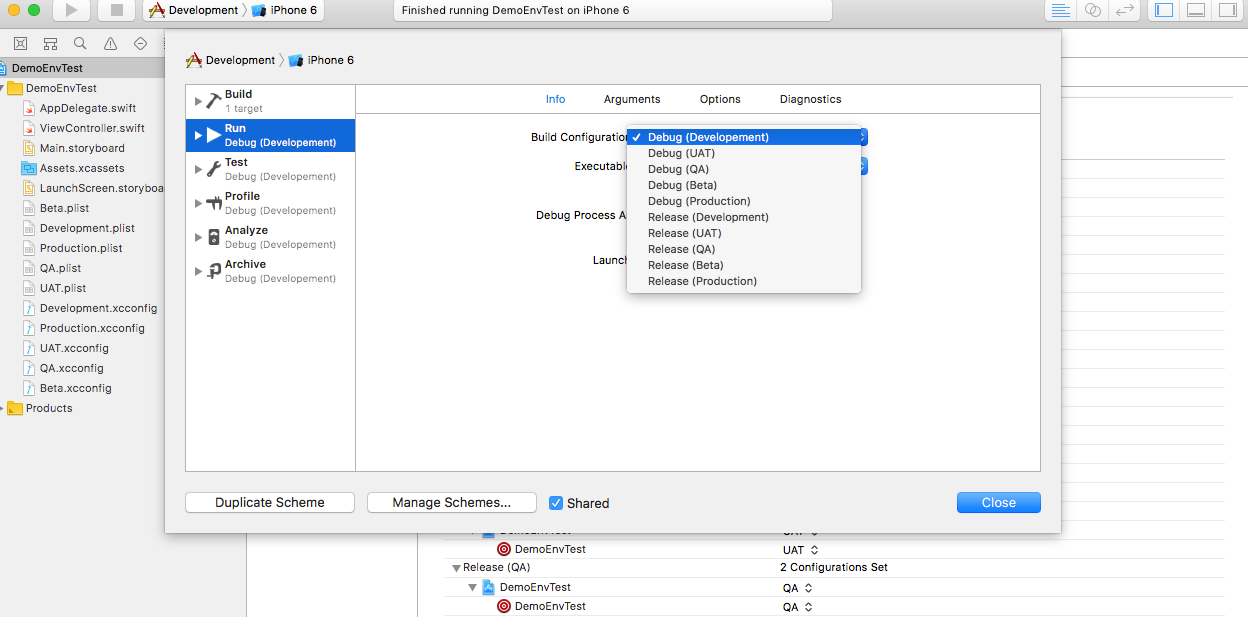The width and height of the screenshot is (1248, 617).
Task: Choose Release (UAT) configuration
Action: point(744,233)
